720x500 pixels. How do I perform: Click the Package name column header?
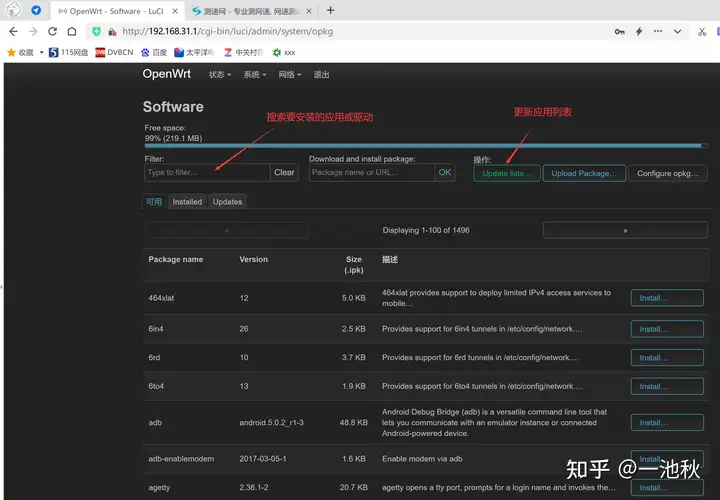[x=175, y=259]
